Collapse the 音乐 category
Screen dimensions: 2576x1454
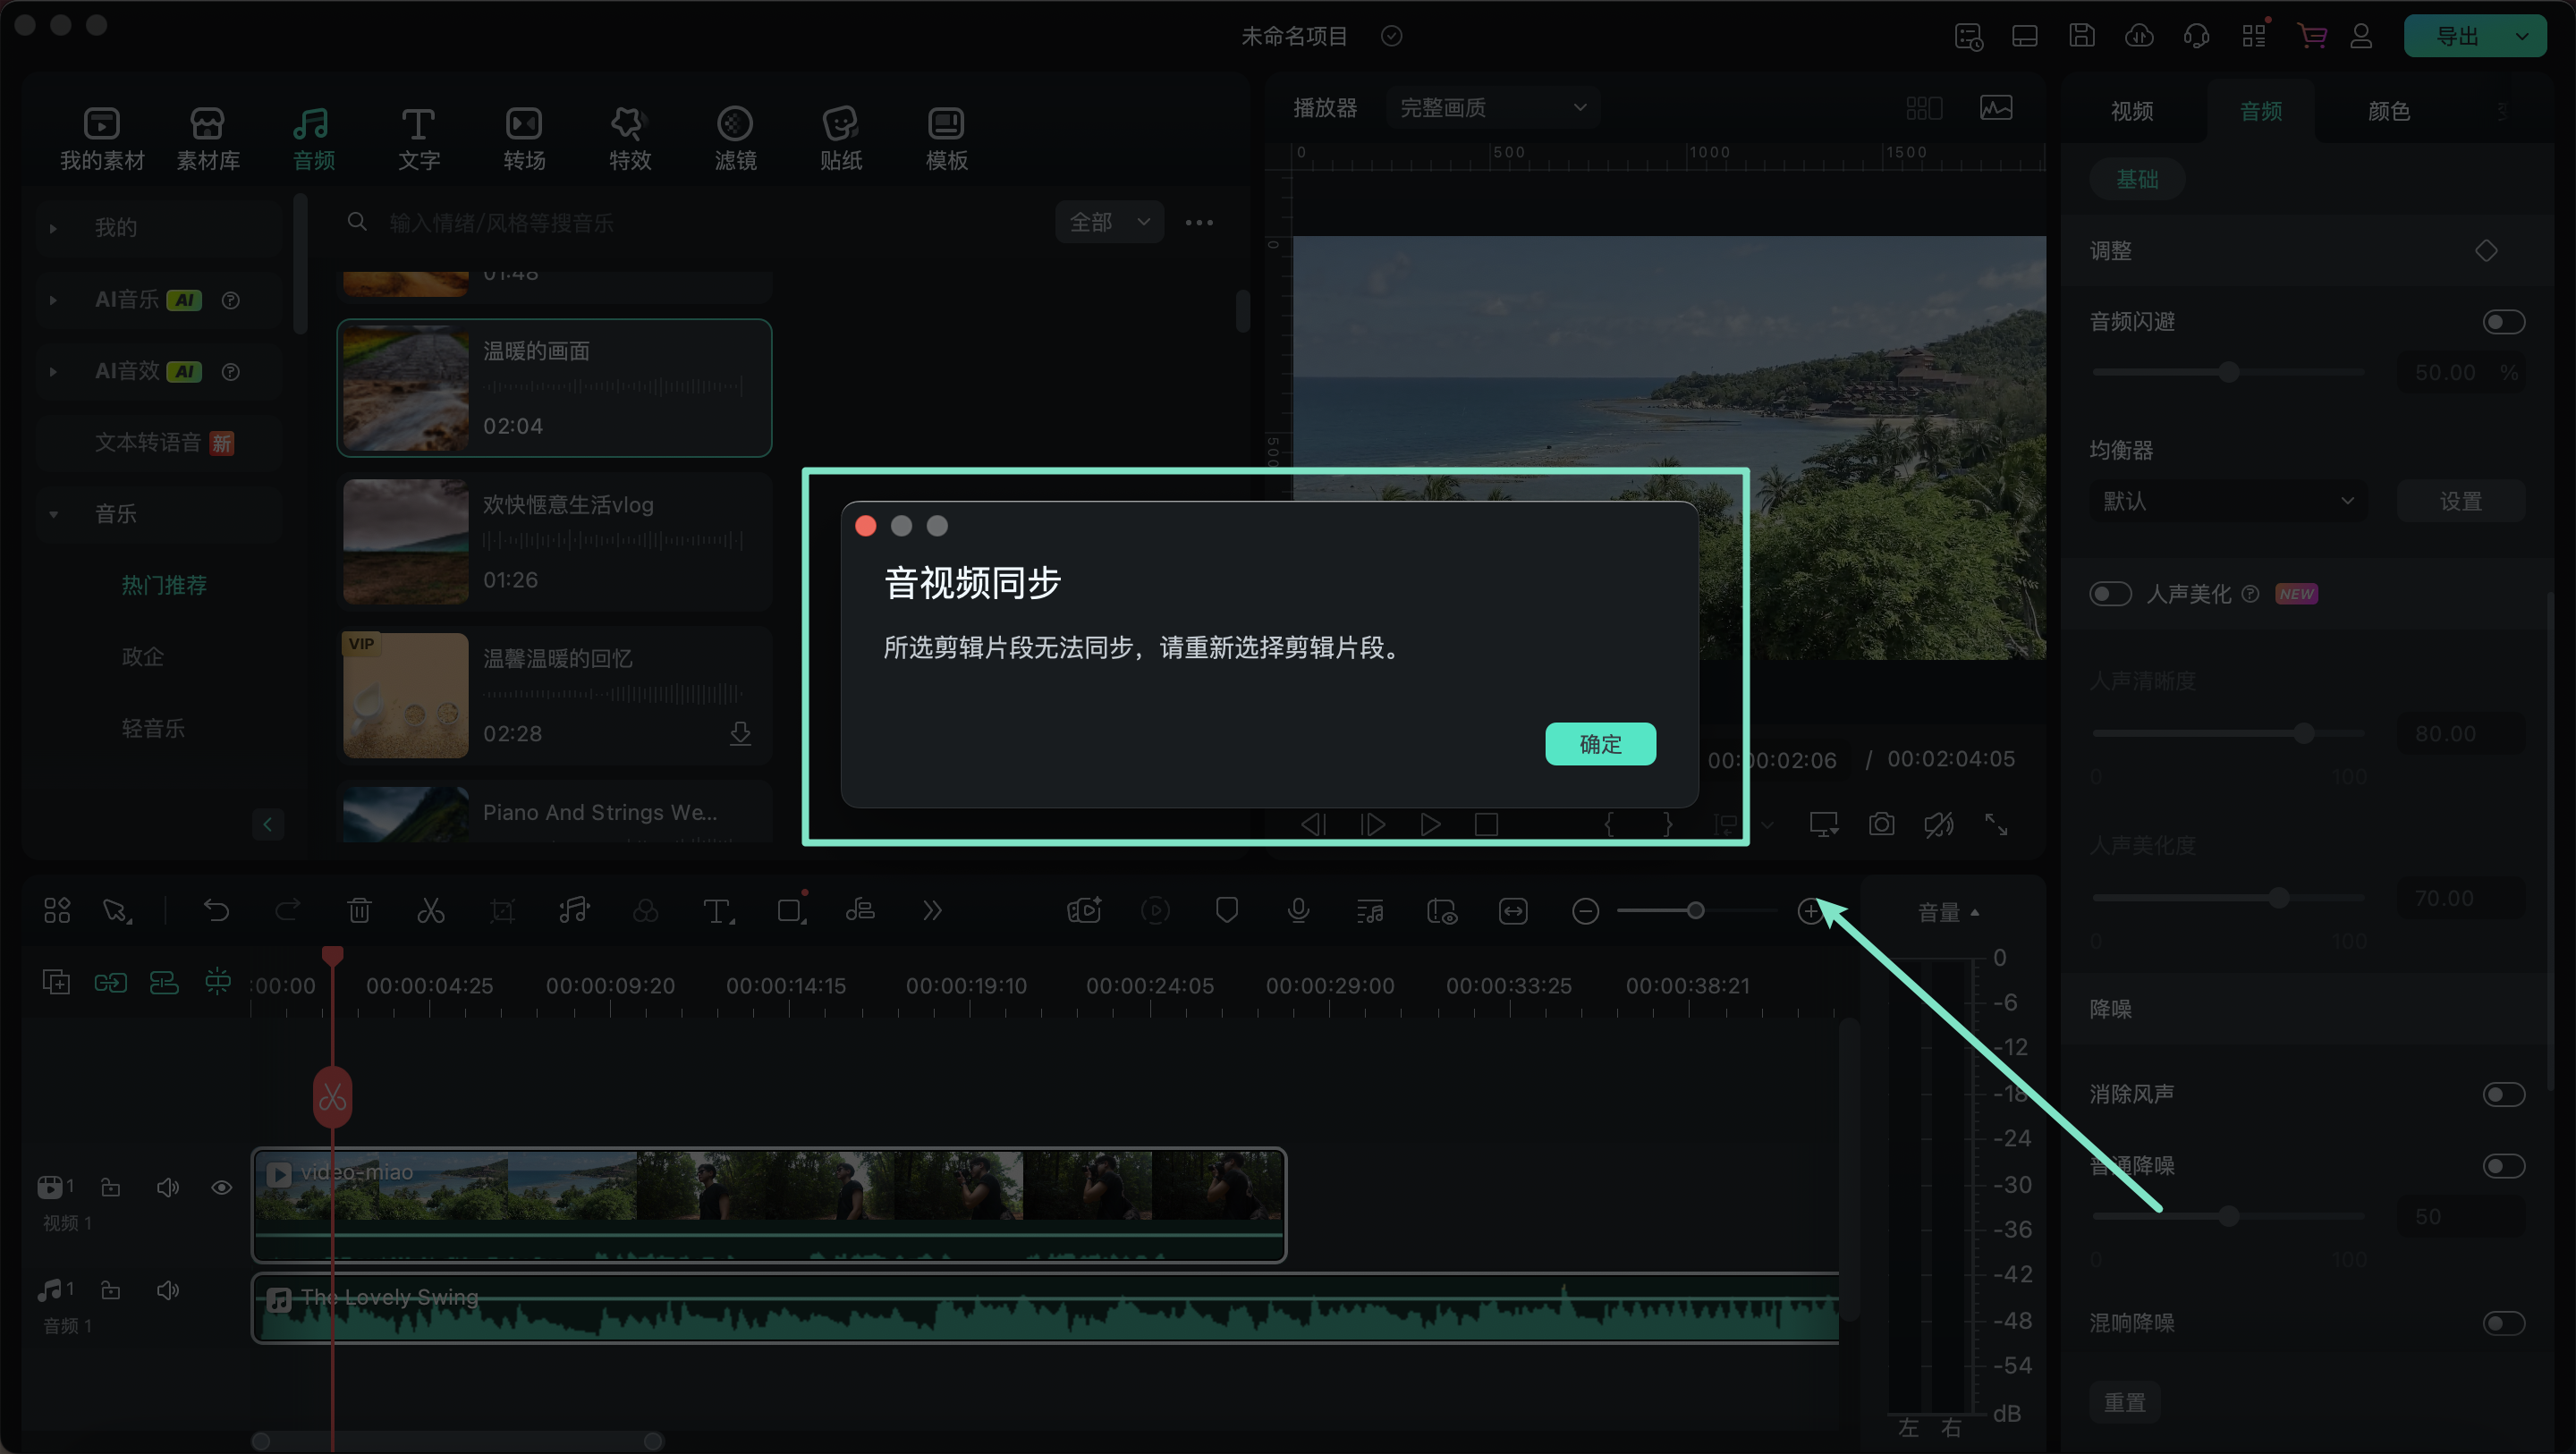point(53,514)
